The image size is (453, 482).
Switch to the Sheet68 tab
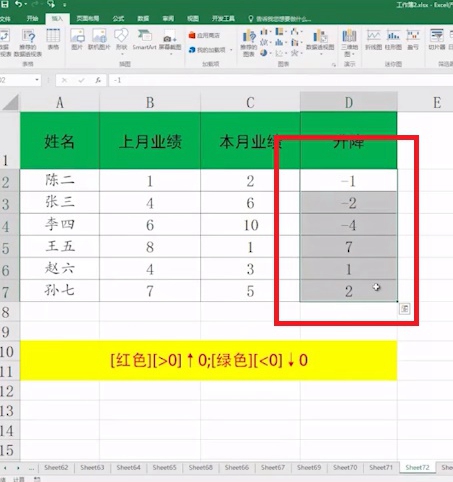tap(200, 468)
